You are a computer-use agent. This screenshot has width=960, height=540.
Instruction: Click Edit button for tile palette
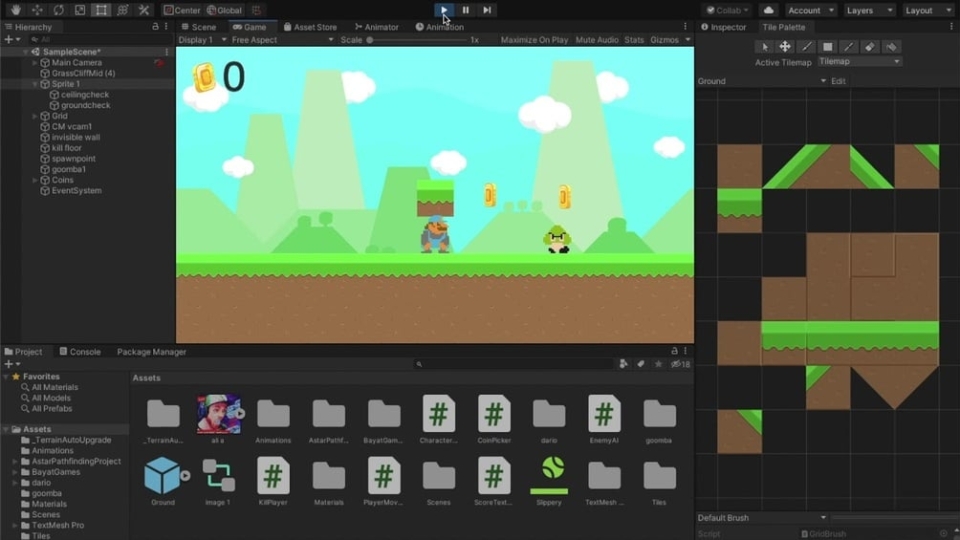838,81
